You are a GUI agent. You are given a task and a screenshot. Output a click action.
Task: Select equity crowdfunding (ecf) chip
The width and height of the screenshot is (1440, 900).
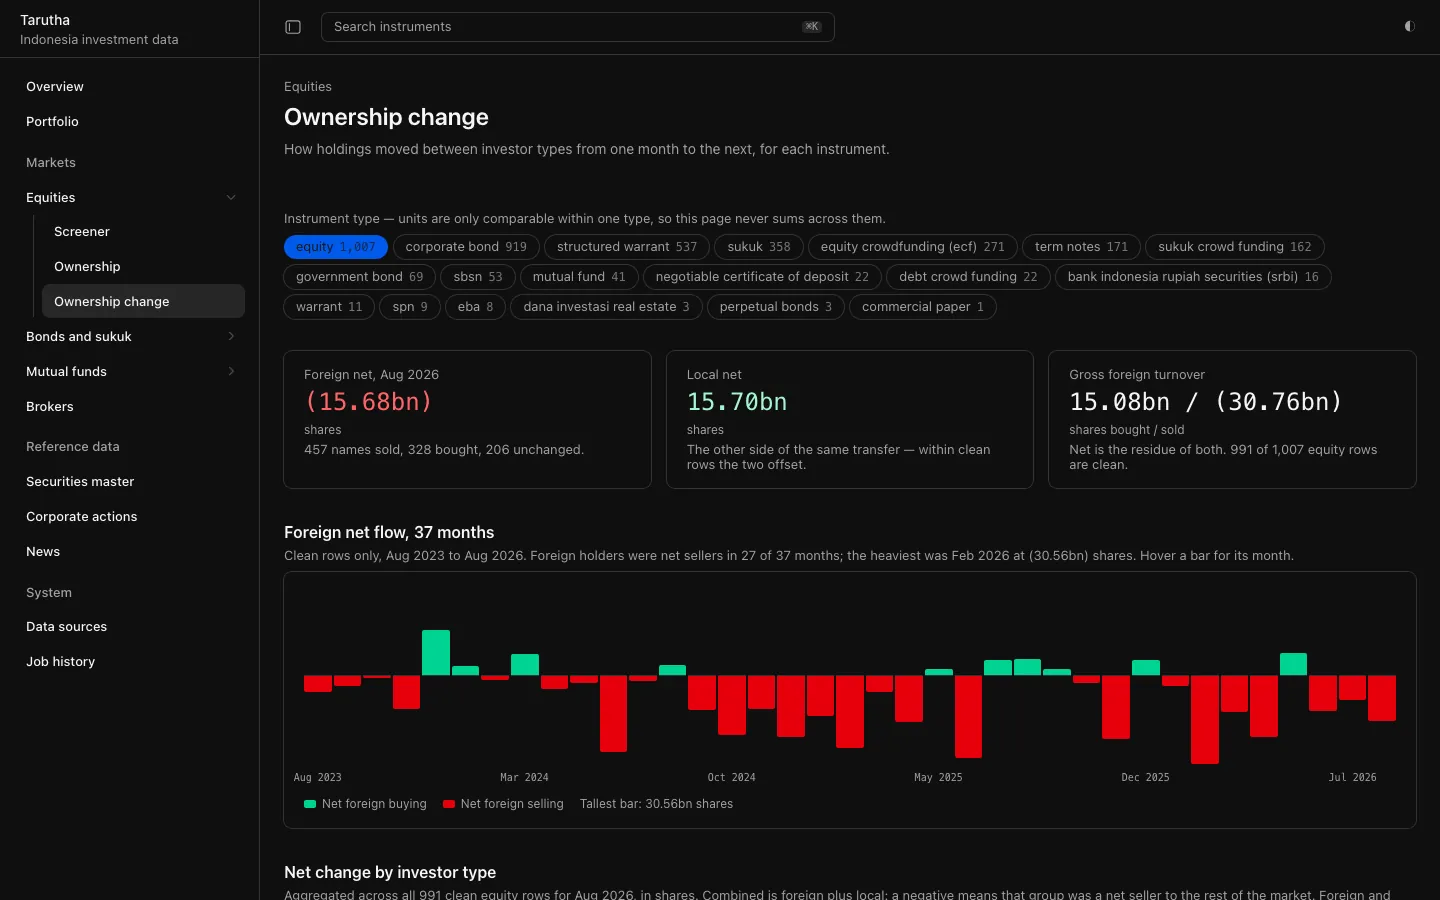913,247
